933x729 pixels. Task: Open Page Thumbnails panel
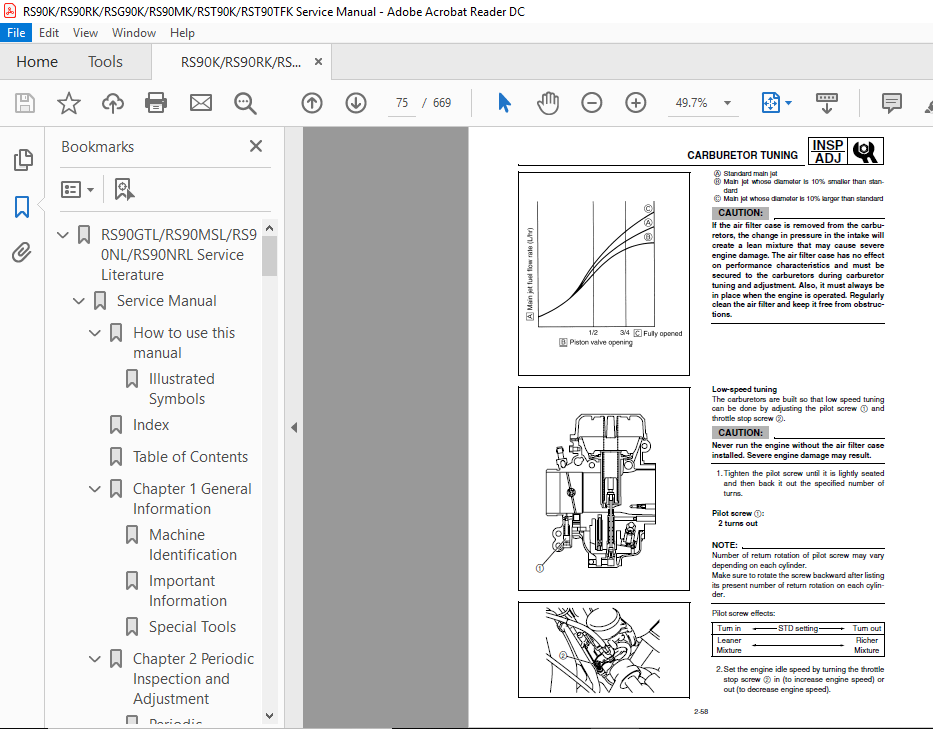pos(23,160)
